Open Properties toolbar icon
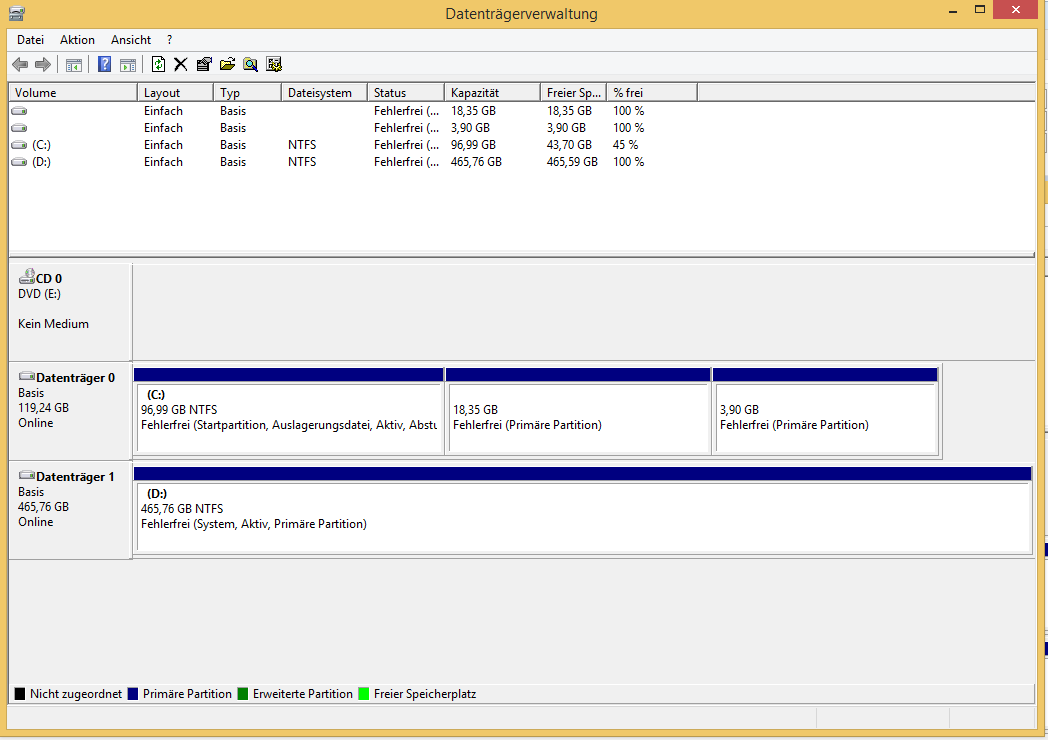 coord(204,64)
